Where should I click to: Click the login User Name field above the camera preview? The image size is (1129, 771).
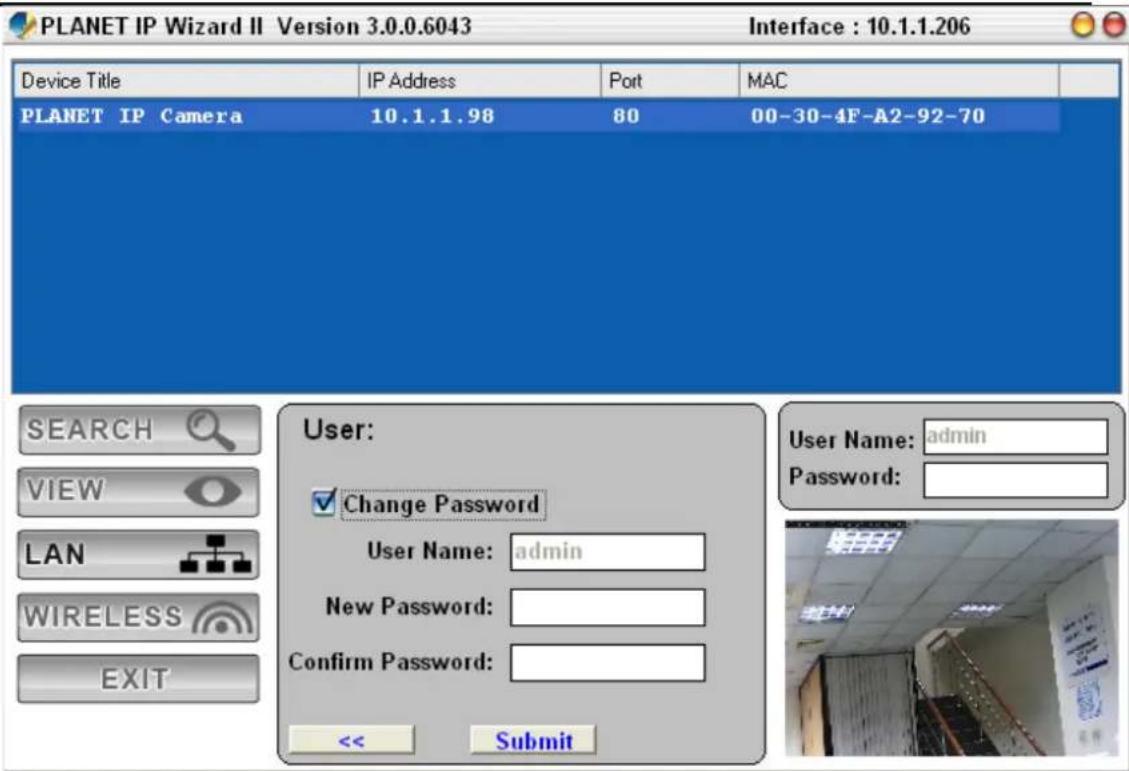click(1015, 437)
